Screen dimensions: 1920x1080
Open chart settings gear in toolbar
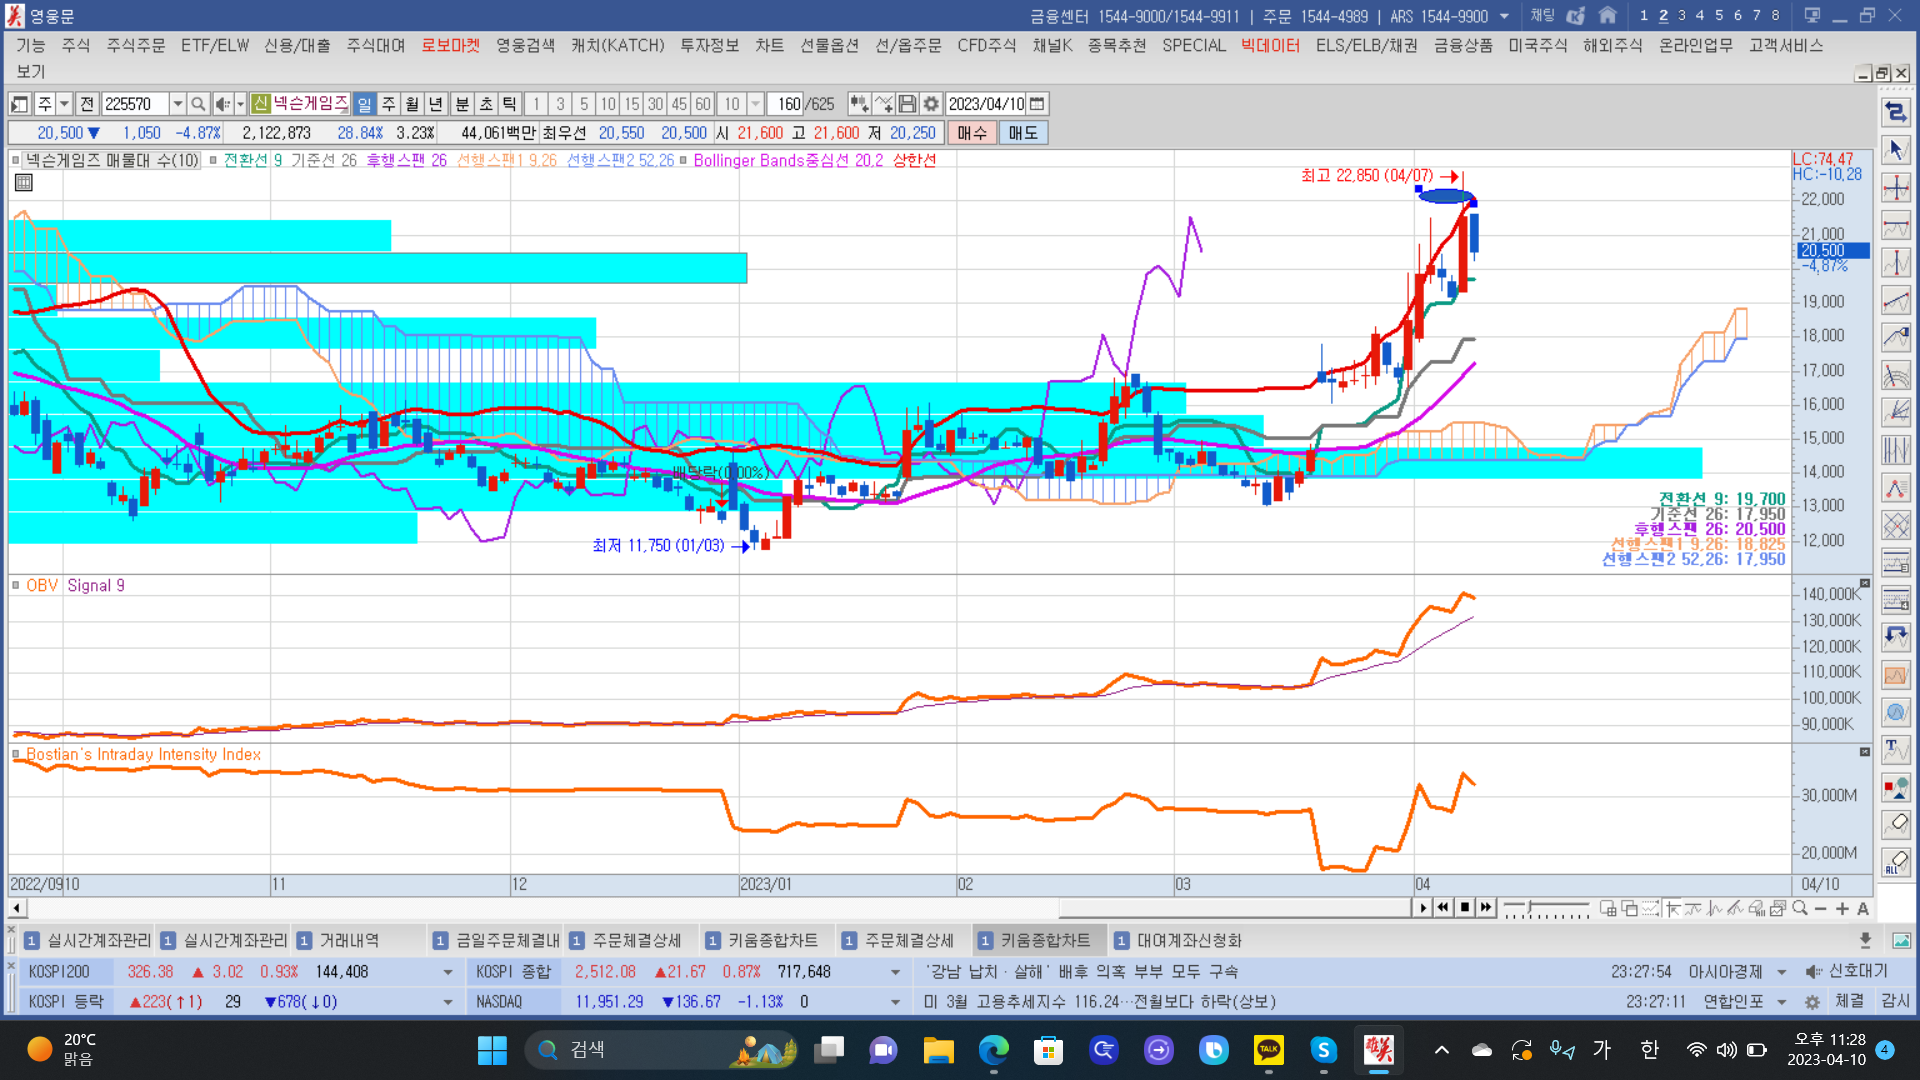pos(931,104)
